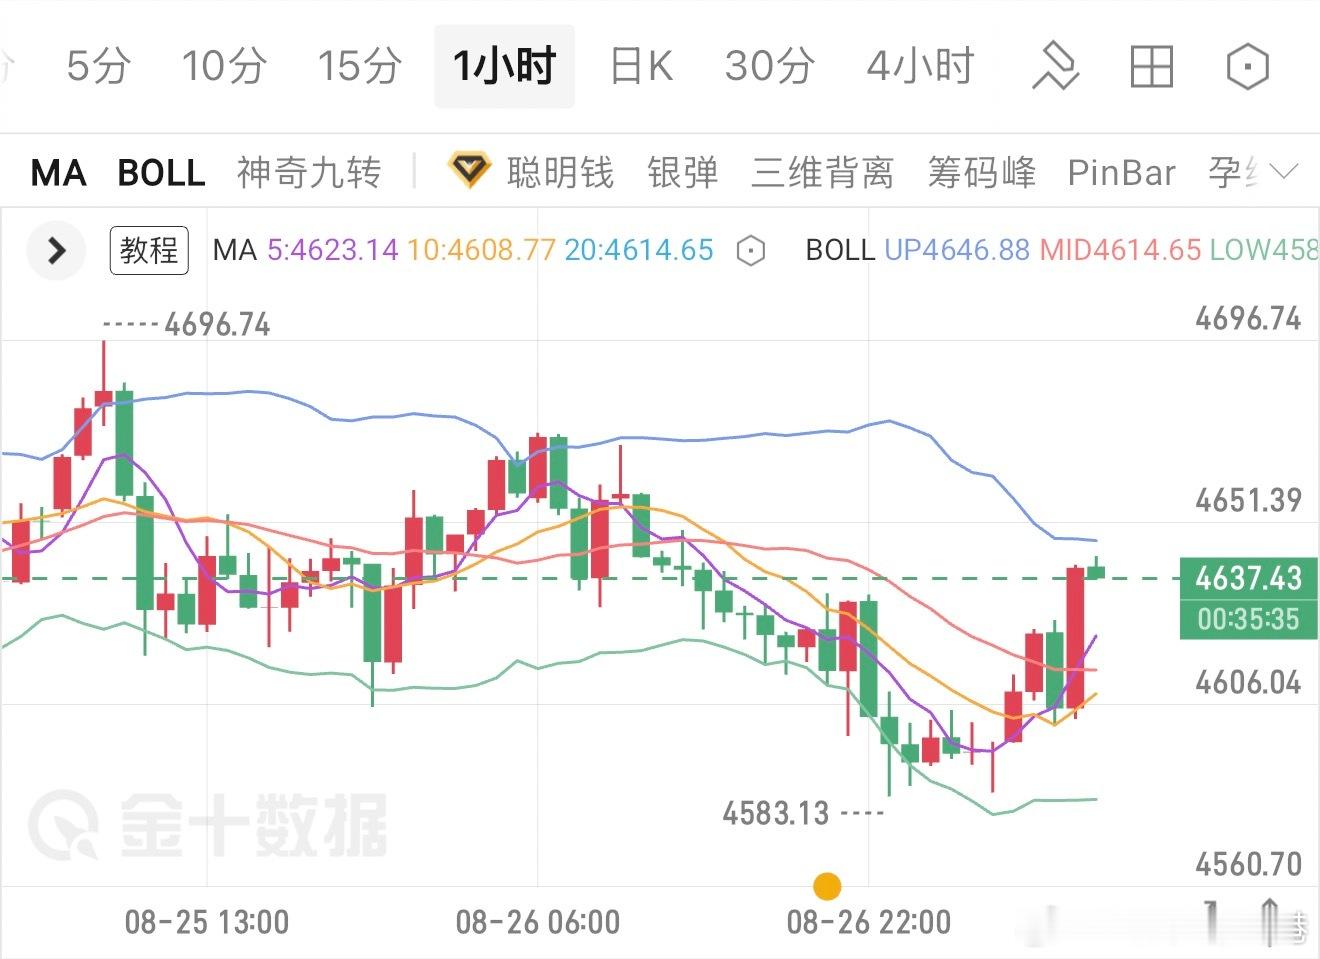Open chart settings hexagon icon in top bar

(x=1247, y=67)
